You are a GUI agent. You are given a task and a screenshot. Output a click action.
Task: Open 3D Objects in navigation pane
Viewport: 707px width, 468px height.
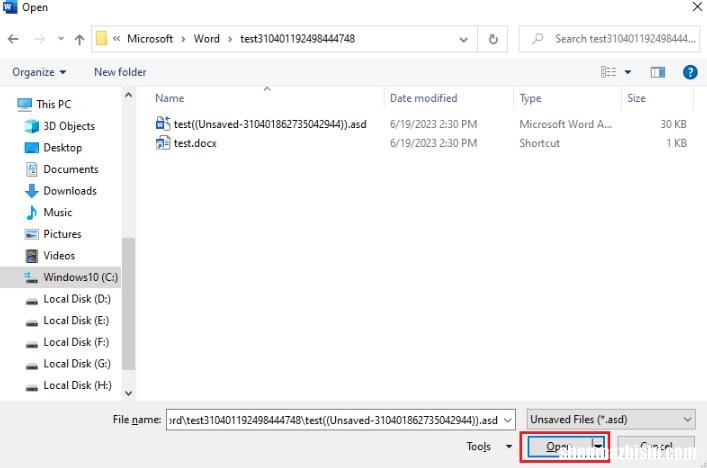[x=69, y=126]
